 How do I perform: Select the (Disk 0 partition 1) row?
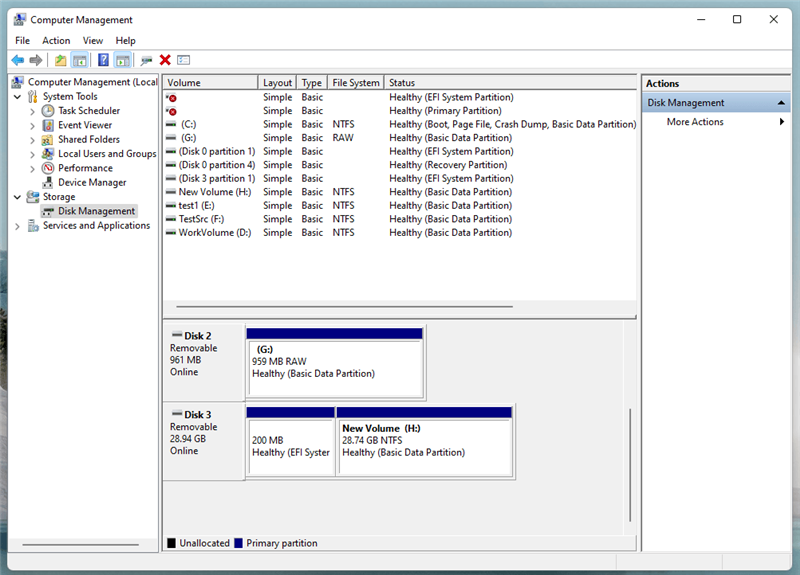tap(400, 152)
